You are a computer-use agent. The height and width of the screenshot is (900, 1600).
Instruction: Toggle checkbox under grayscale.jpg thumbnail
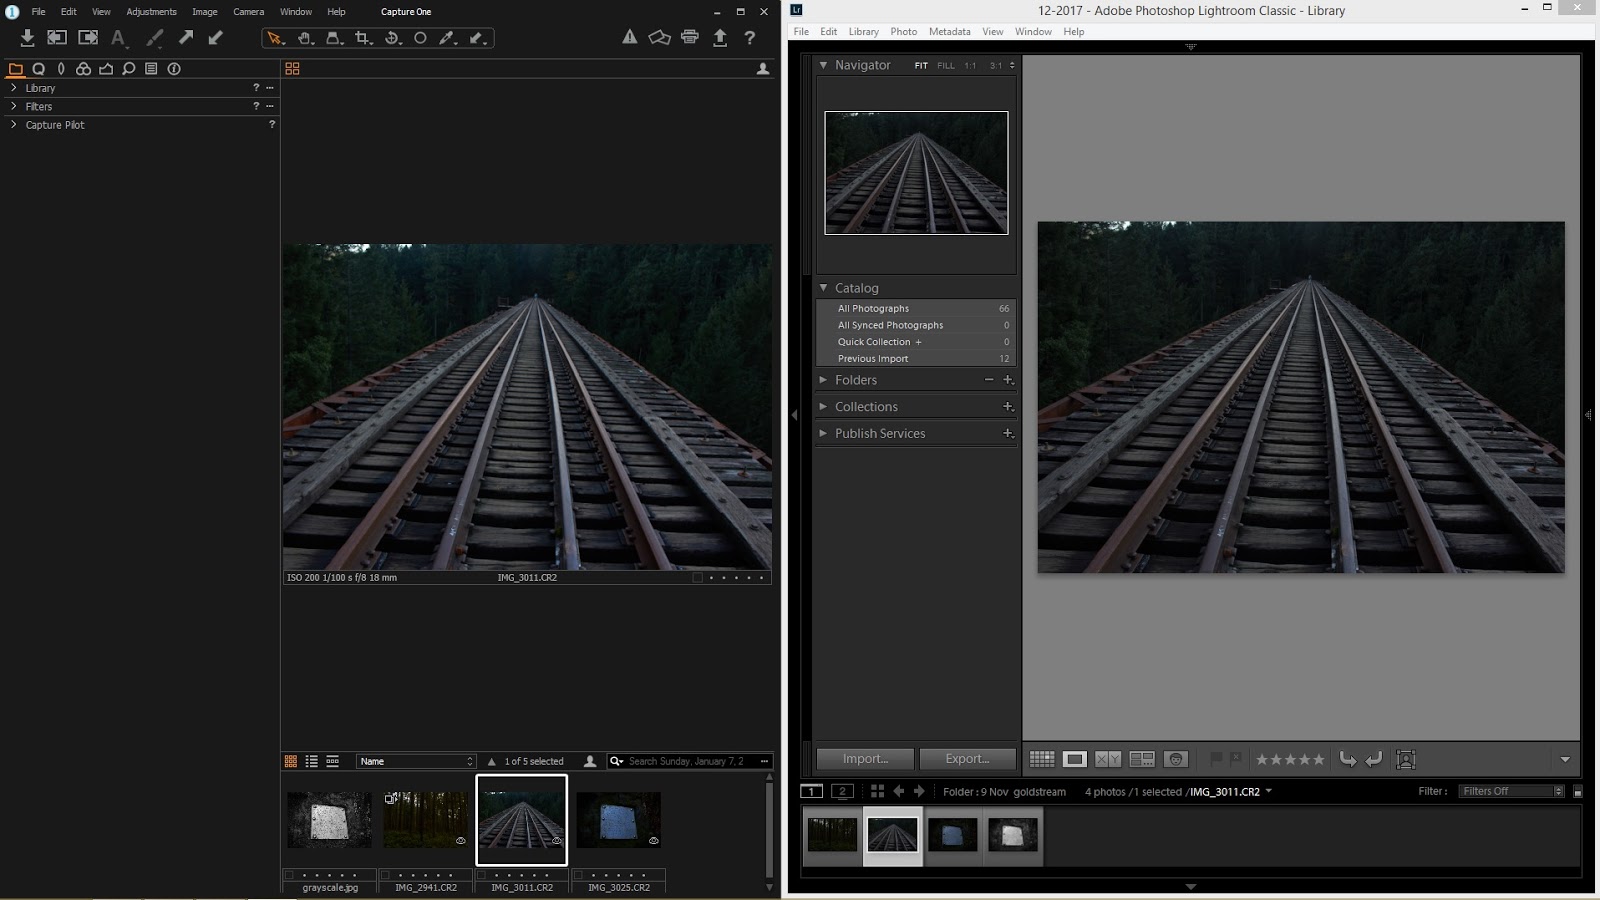pos(289,875)
